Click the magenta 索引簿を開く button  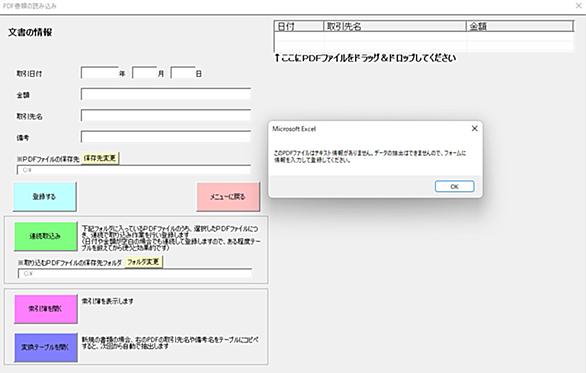coord(46,309)
